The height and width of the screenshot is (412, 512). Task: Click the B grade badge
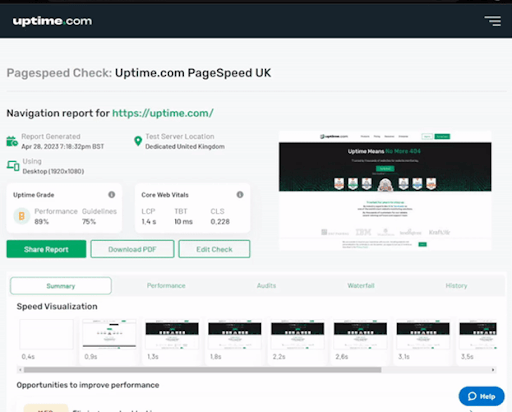(22, 216)
